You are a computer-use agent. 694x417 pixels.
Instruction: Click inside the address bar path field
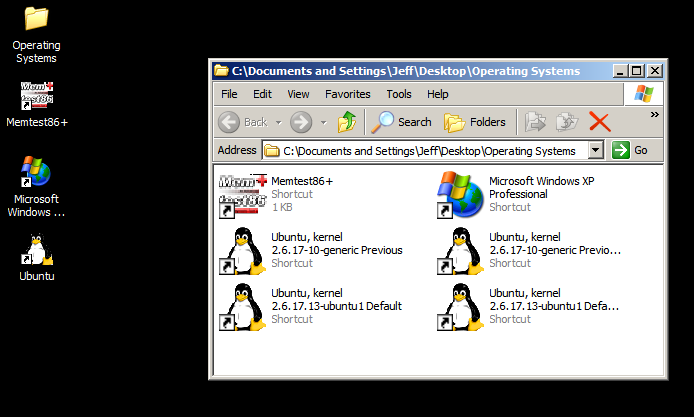430,150
